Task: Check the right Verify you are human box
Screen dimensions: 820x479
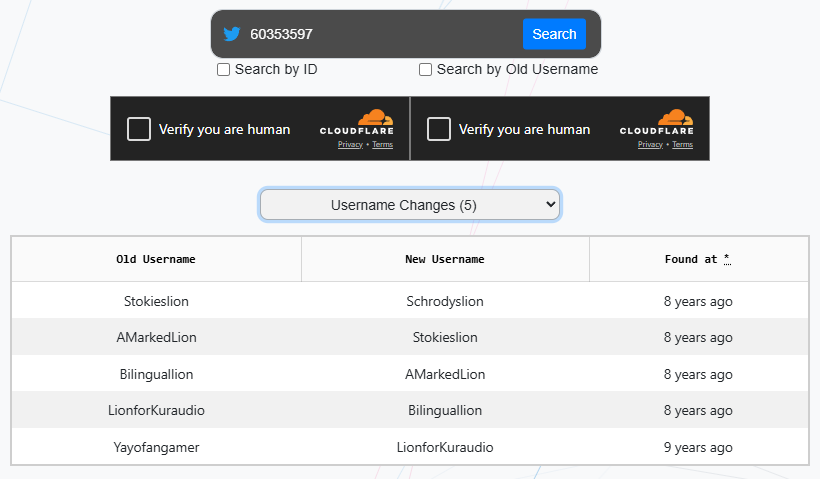Action: (439, 129)
